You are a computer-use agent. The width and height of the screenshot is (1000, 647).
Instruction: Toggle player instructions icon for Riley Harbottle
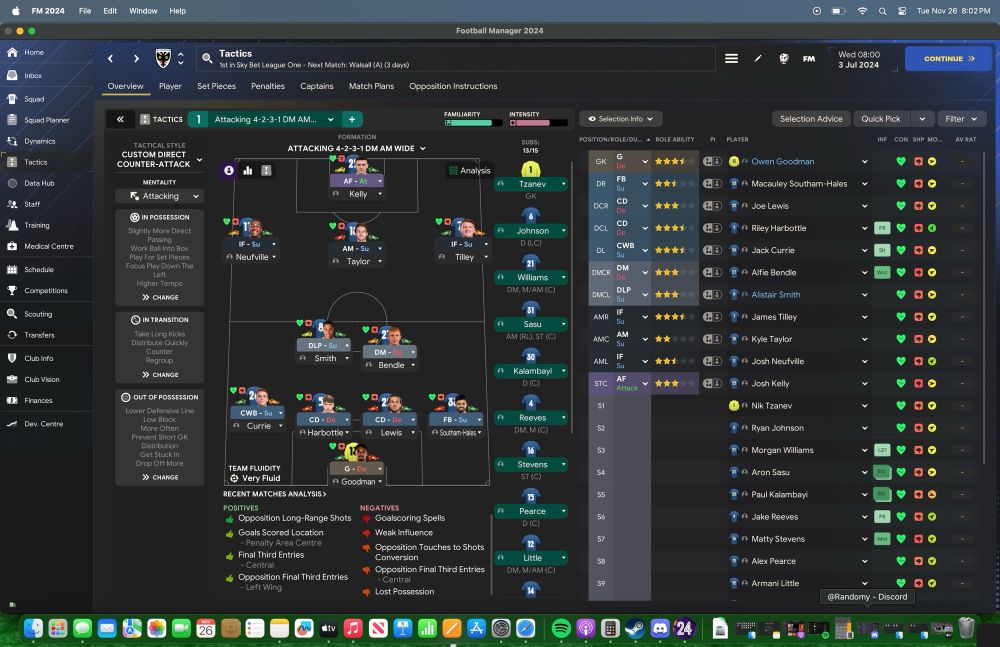coord(712,228)
